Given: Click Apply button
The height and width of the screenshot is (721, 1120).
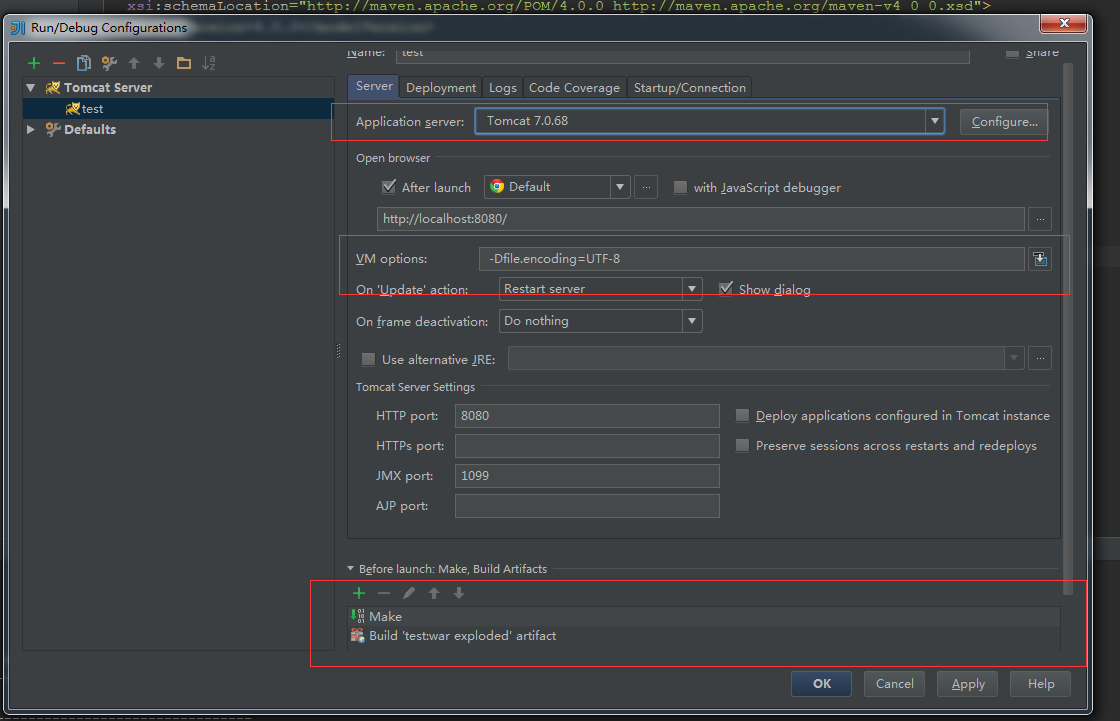Looking at the screenshot, I should (968, 684).
